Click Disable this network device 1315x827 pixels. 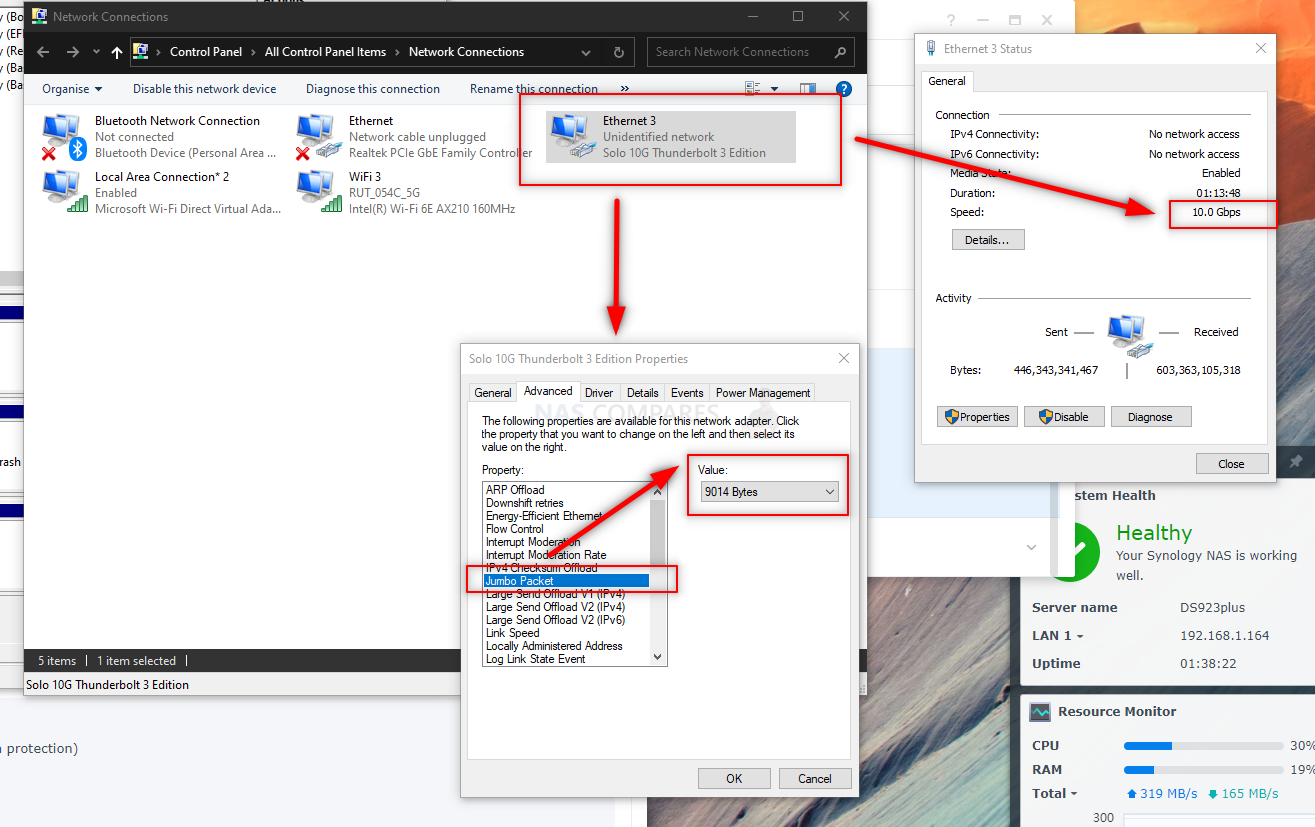coord(204,89)
